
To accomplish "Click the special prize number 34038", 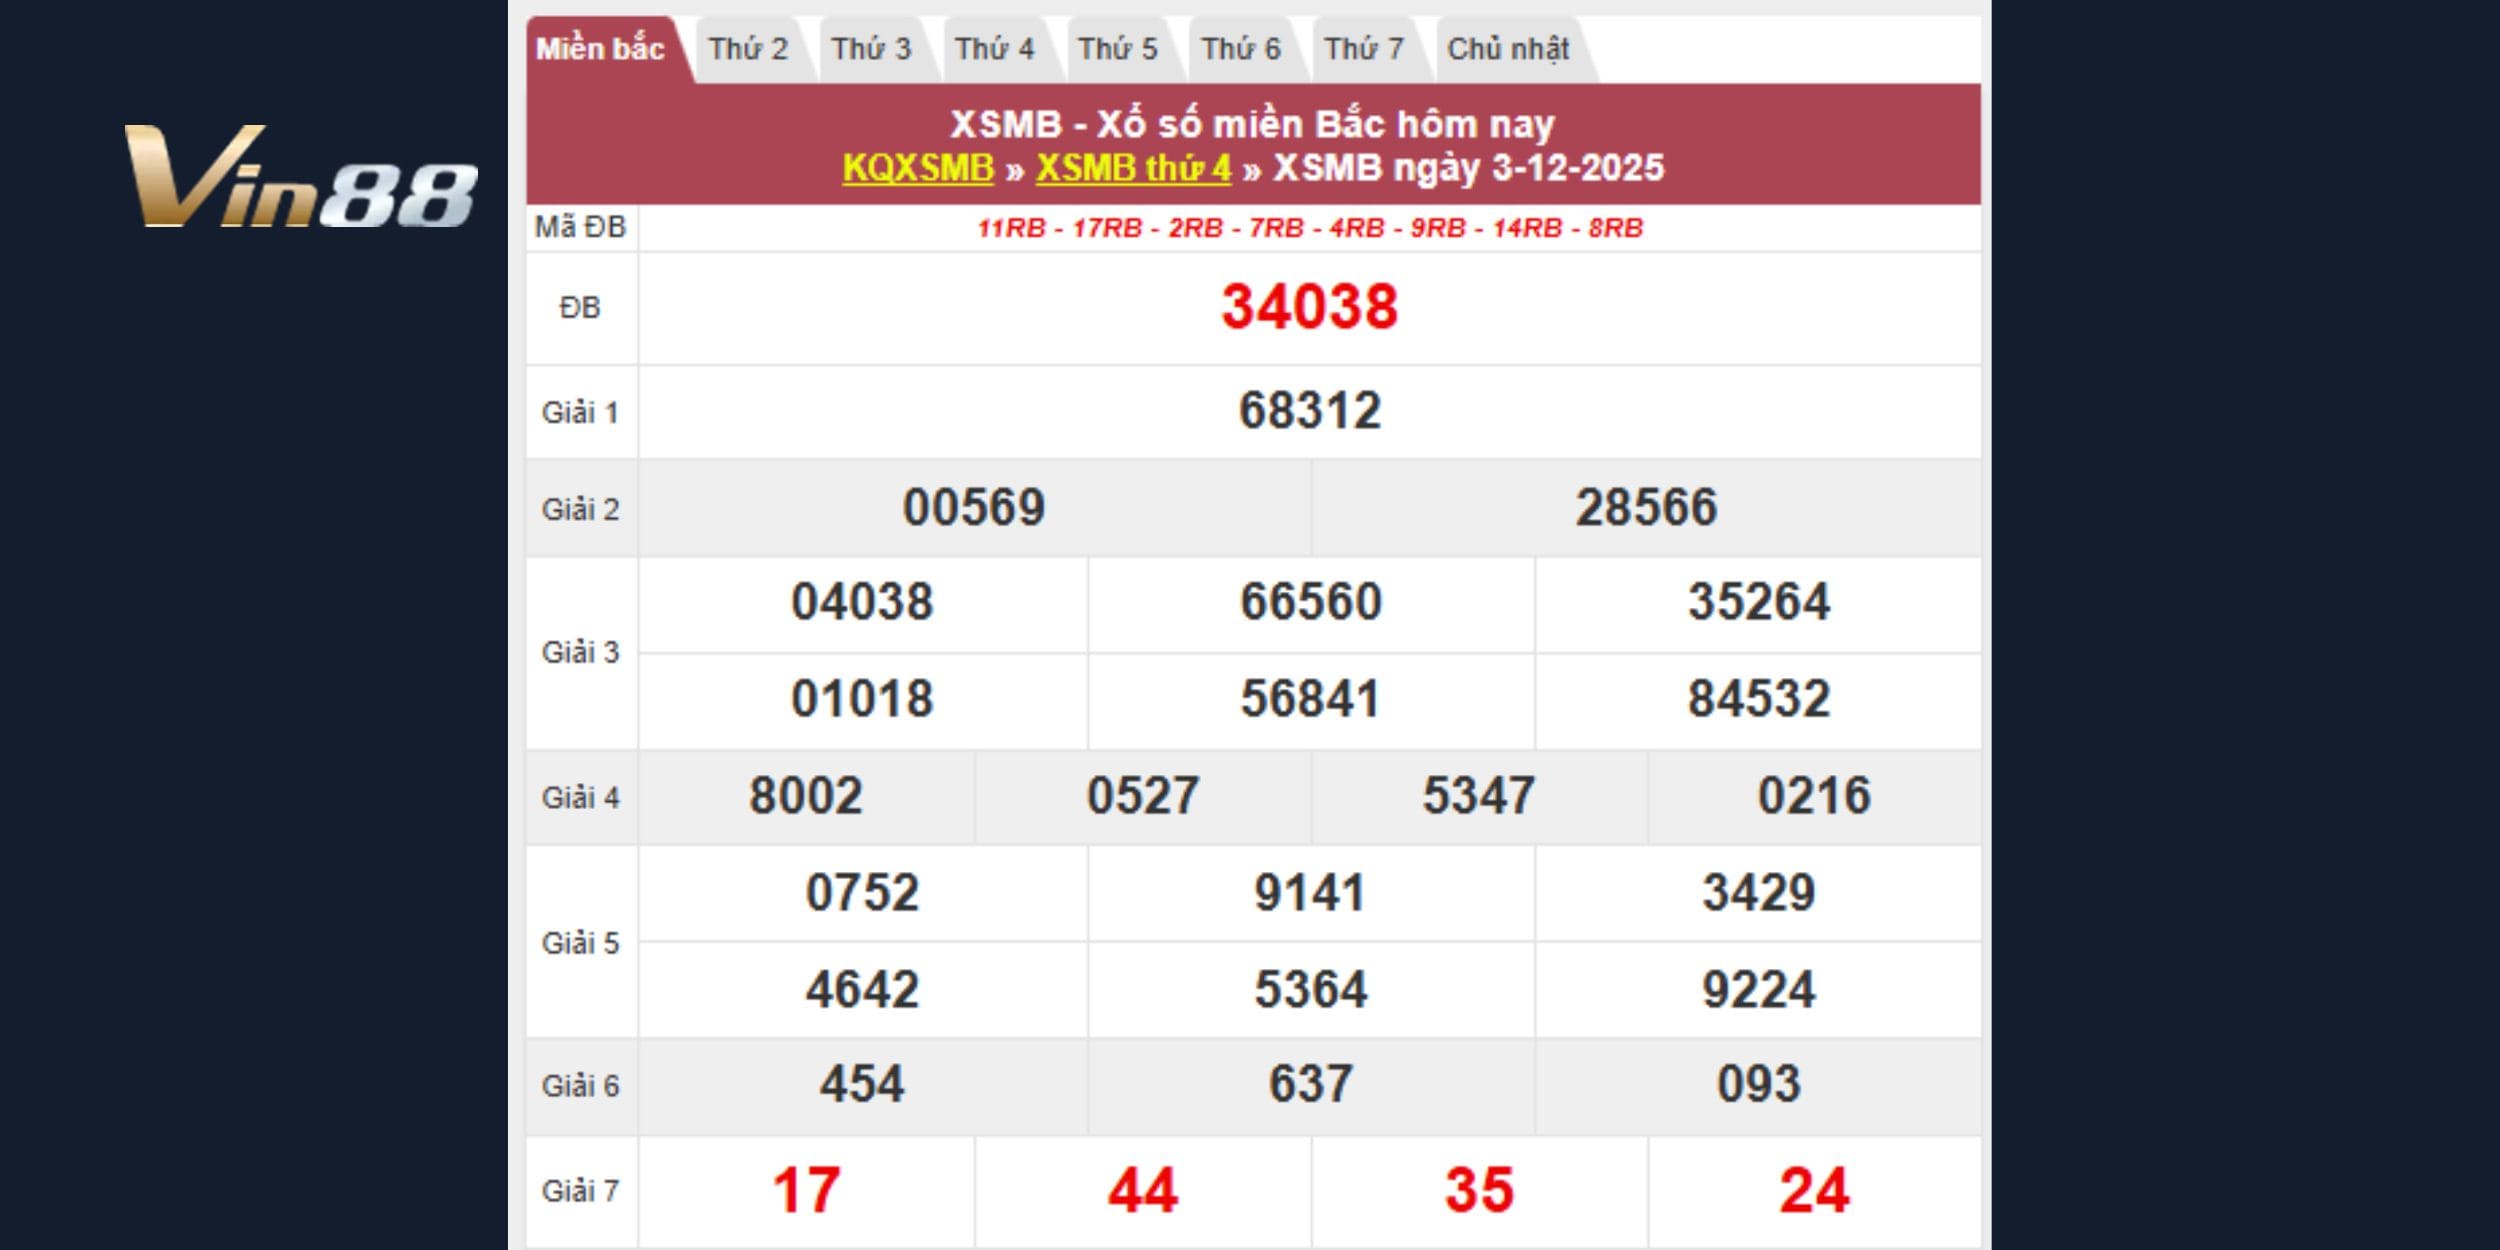I will (x=1309, y=307).
